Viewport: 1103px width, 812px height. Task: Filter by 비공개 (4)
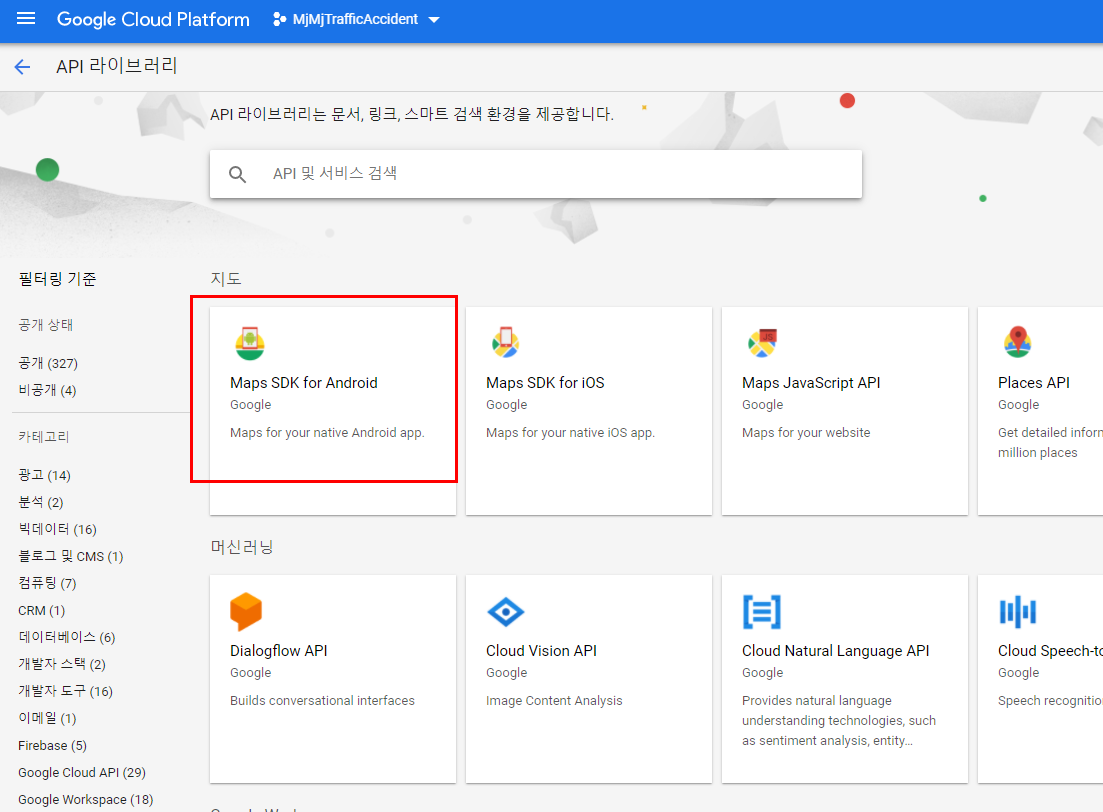pyautogui.click(x=47, y=390)
